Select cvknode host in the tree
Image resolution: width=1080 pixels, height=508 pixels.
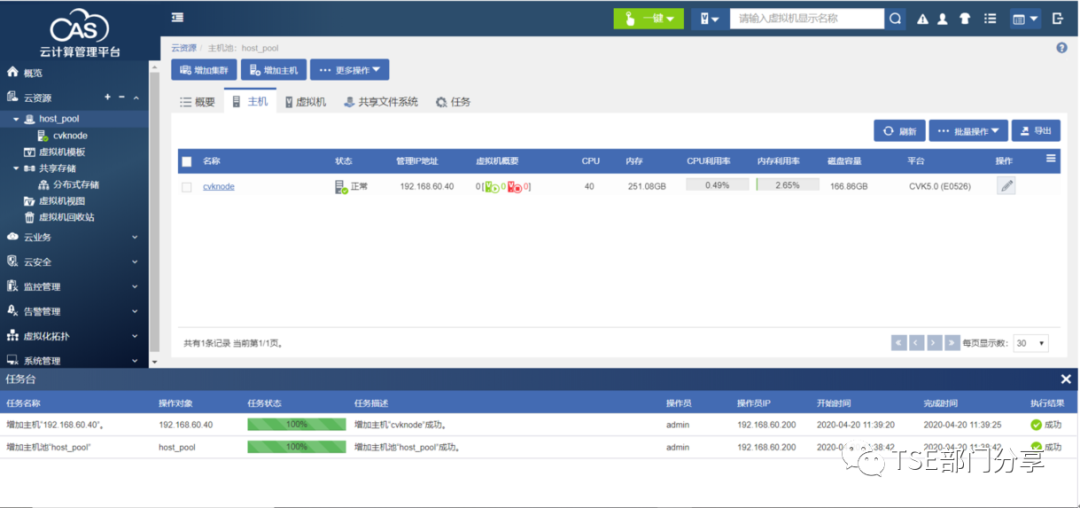pos(70,136)
